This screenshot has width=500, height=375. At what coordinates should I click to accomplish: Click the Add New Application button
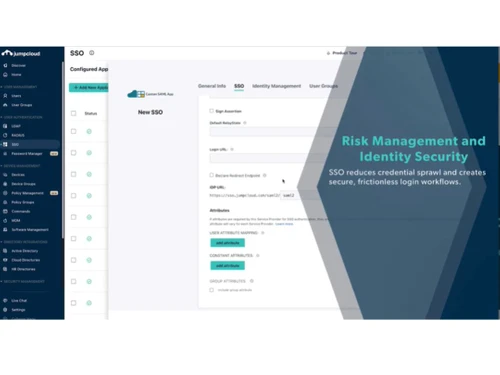click(89, 87)
